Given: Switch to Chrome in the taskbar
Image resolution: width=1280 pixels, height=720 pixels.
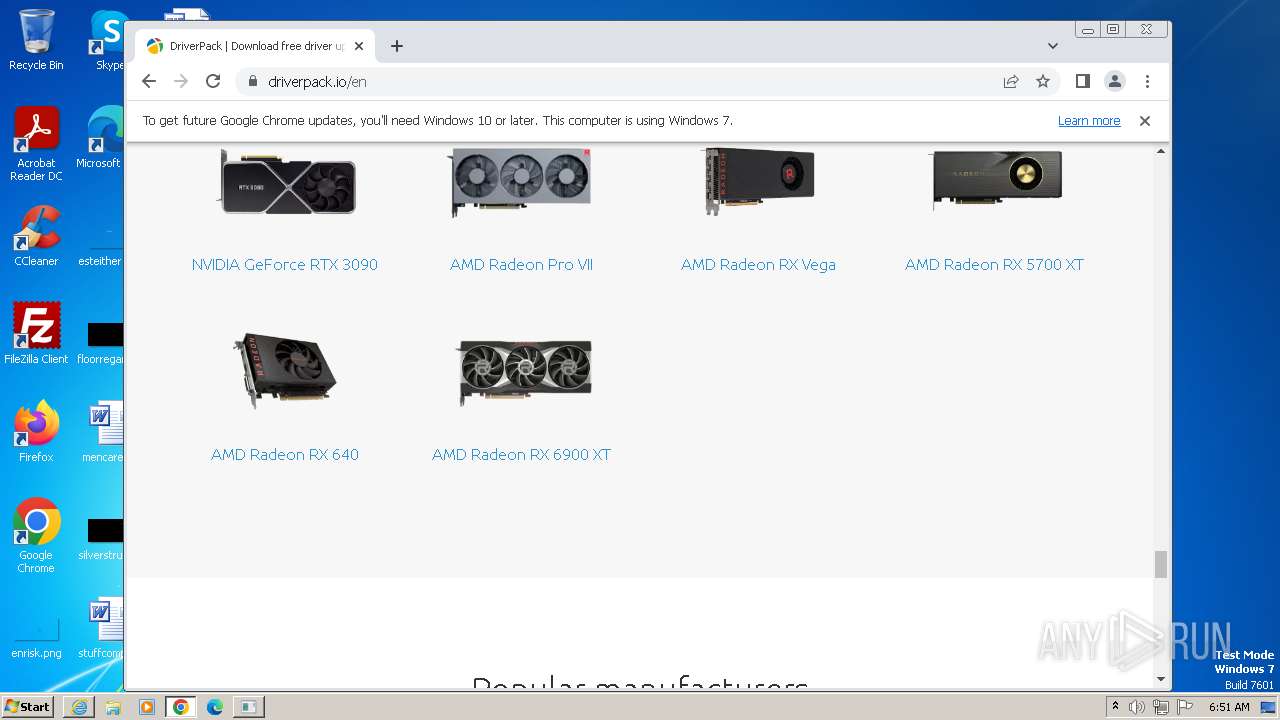Looking at the screenshot, I should (181, 707).
